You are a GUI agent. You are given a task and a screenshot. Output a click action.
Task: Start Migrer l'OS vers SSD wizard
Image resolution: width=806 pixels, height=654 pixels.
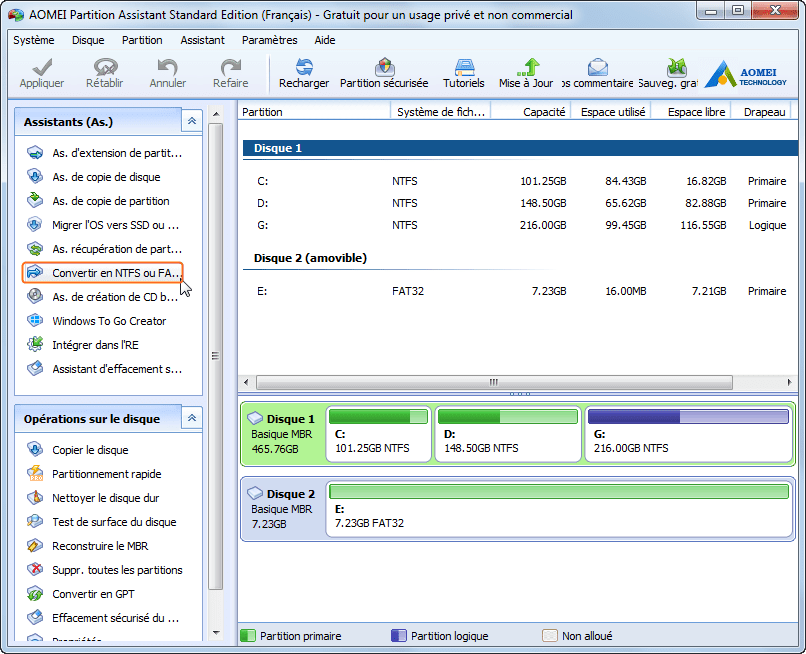tap(103, 225)
